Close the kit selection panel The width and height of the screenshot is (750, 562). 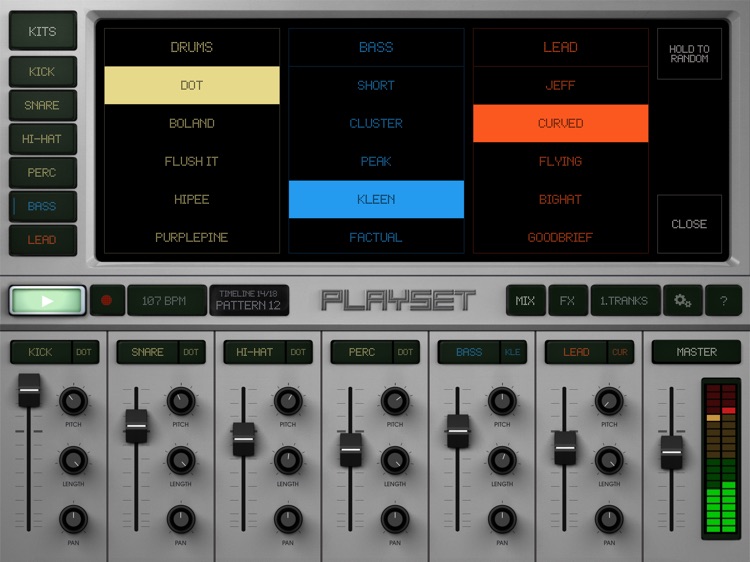point(689,224)
